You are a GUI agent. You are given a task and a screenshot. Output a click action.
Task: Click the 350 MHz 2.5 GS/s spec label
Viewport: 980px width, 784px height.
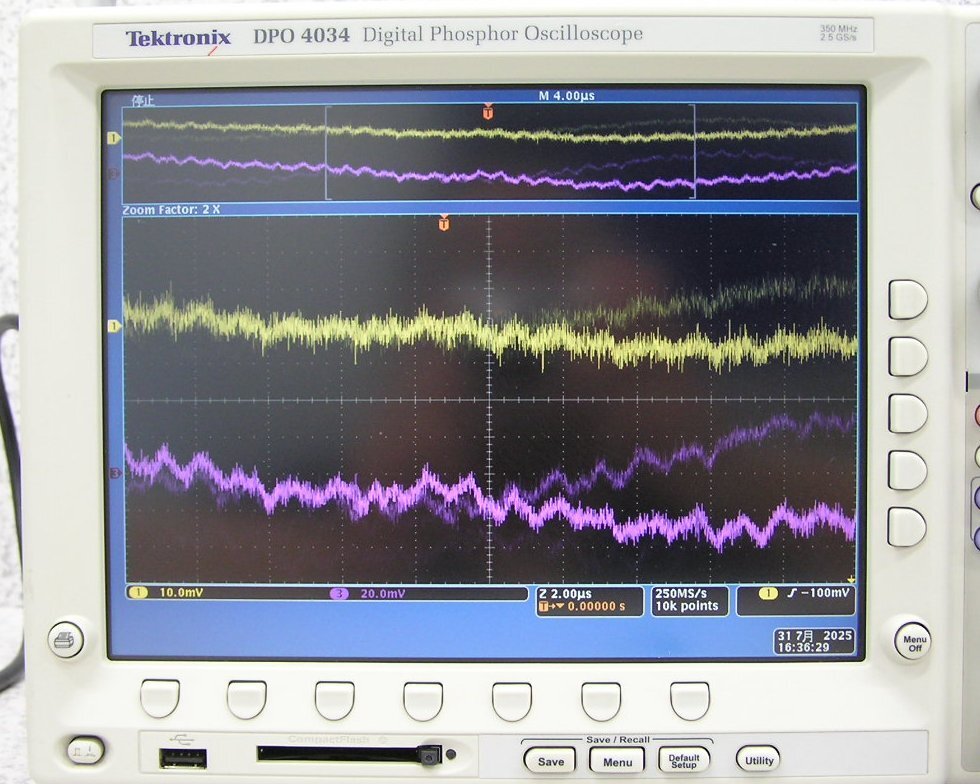pos(838,33)
